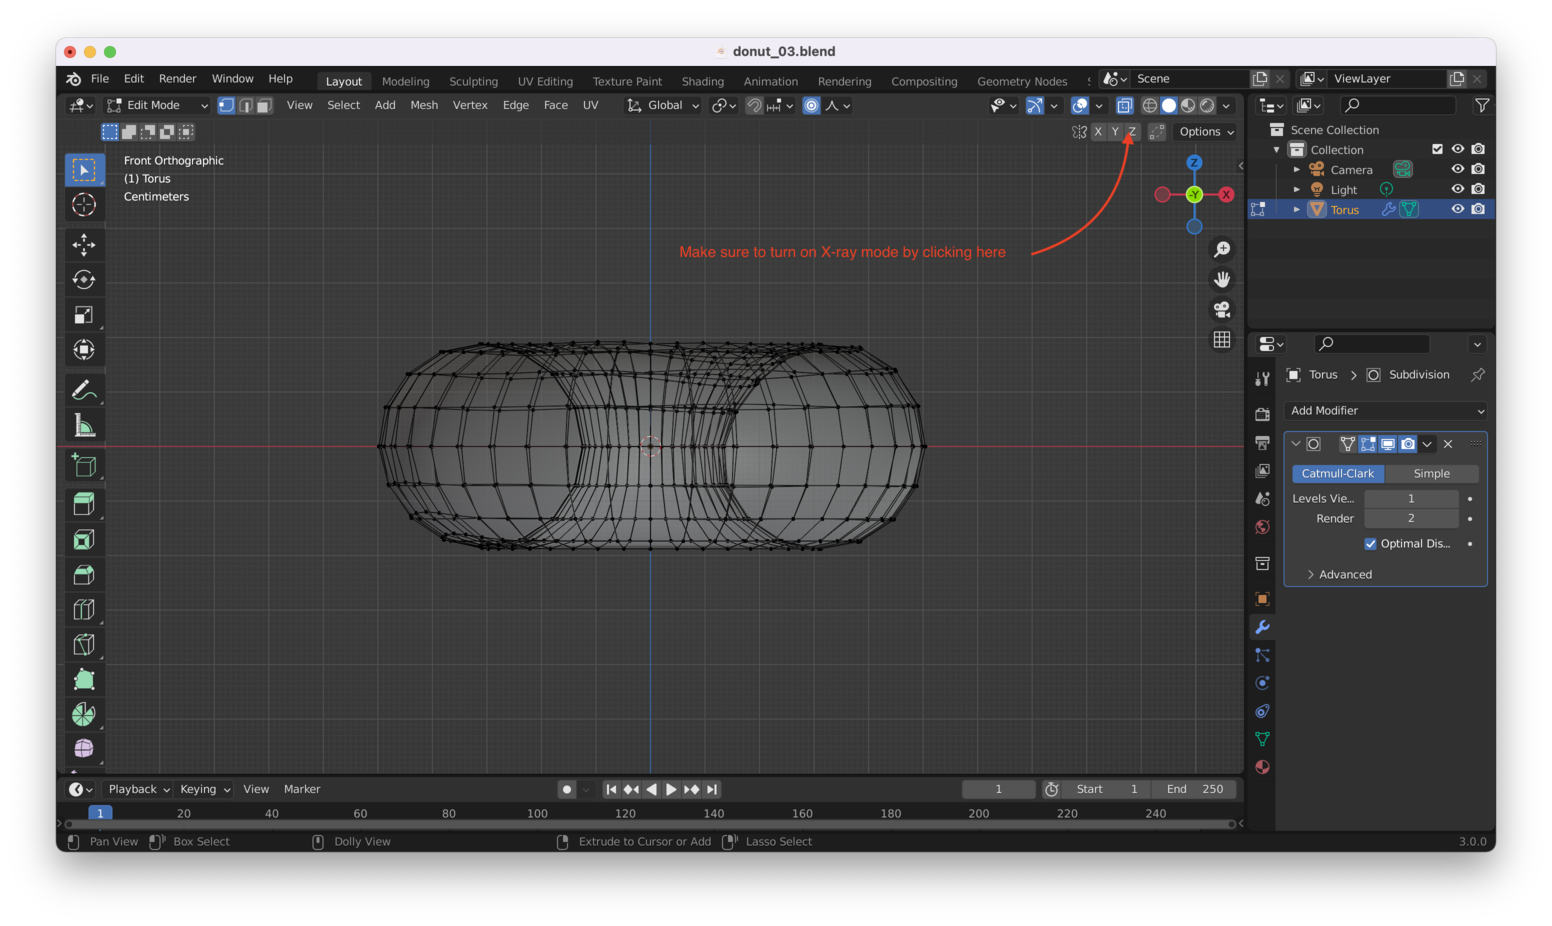Hide the Torus in the outliner
Viewport: 1552px width, 926px height.
coord(1457,209)
